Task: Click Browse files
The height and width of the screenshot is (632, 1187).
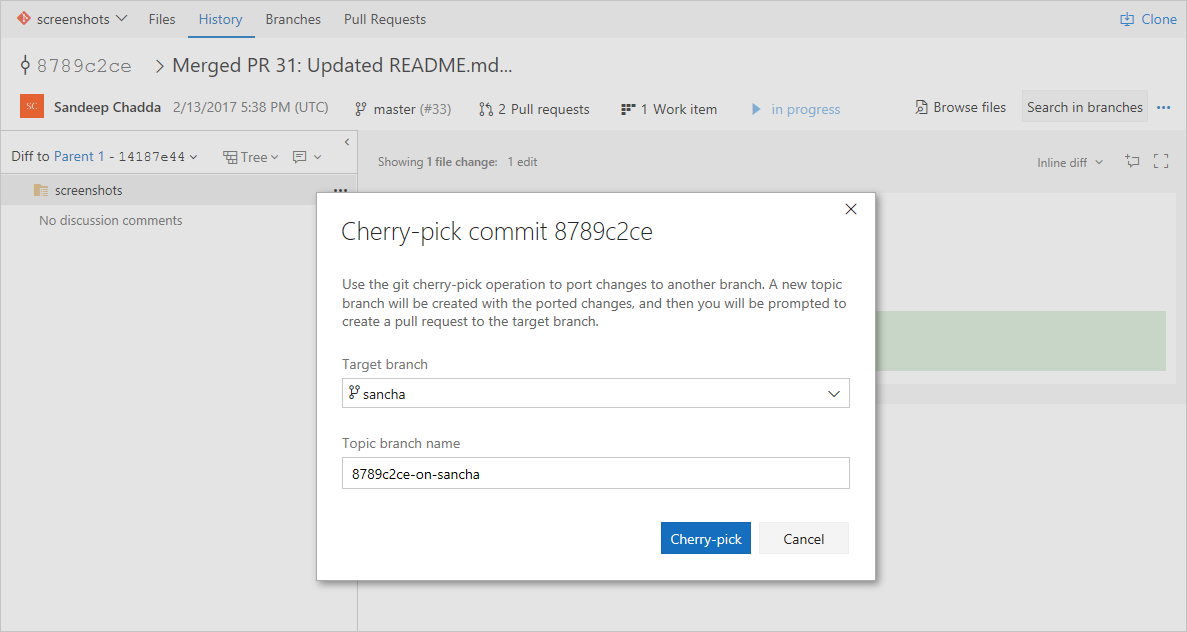Action: [x=961, y=107]
